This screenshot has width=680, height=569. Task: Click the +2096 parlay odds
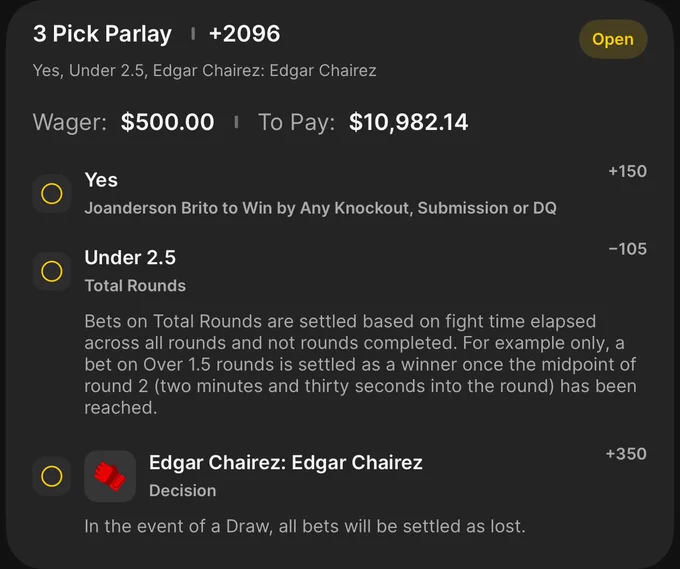coord(245,34)
